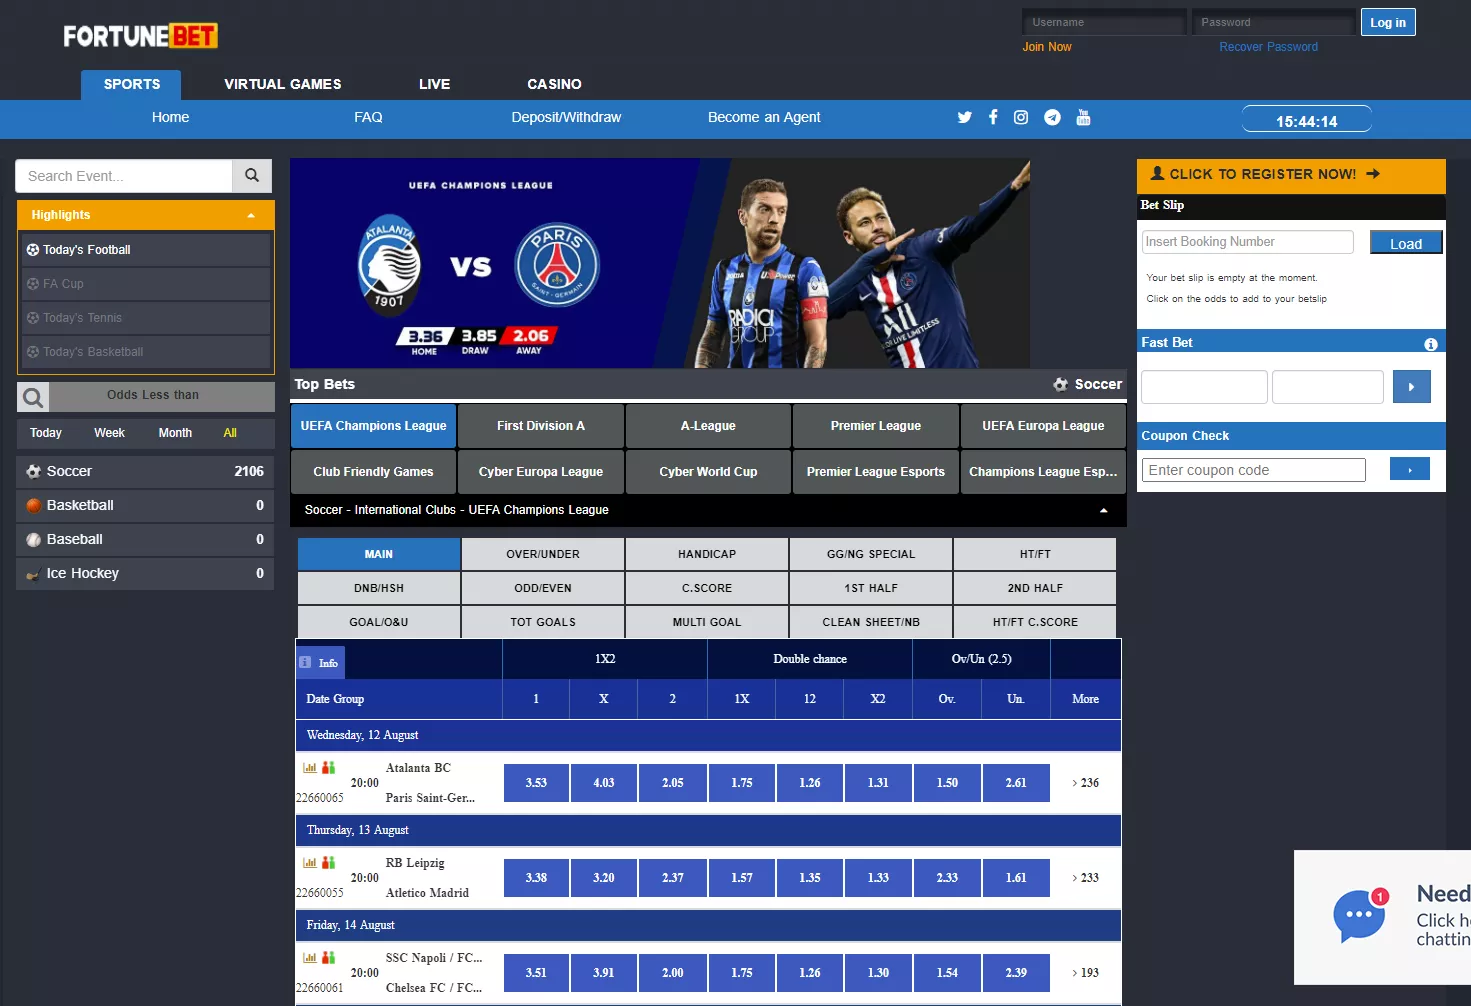The image size is (1471, 1006).
Task: Switch the time filter to Week
Action: pos(109,433)
